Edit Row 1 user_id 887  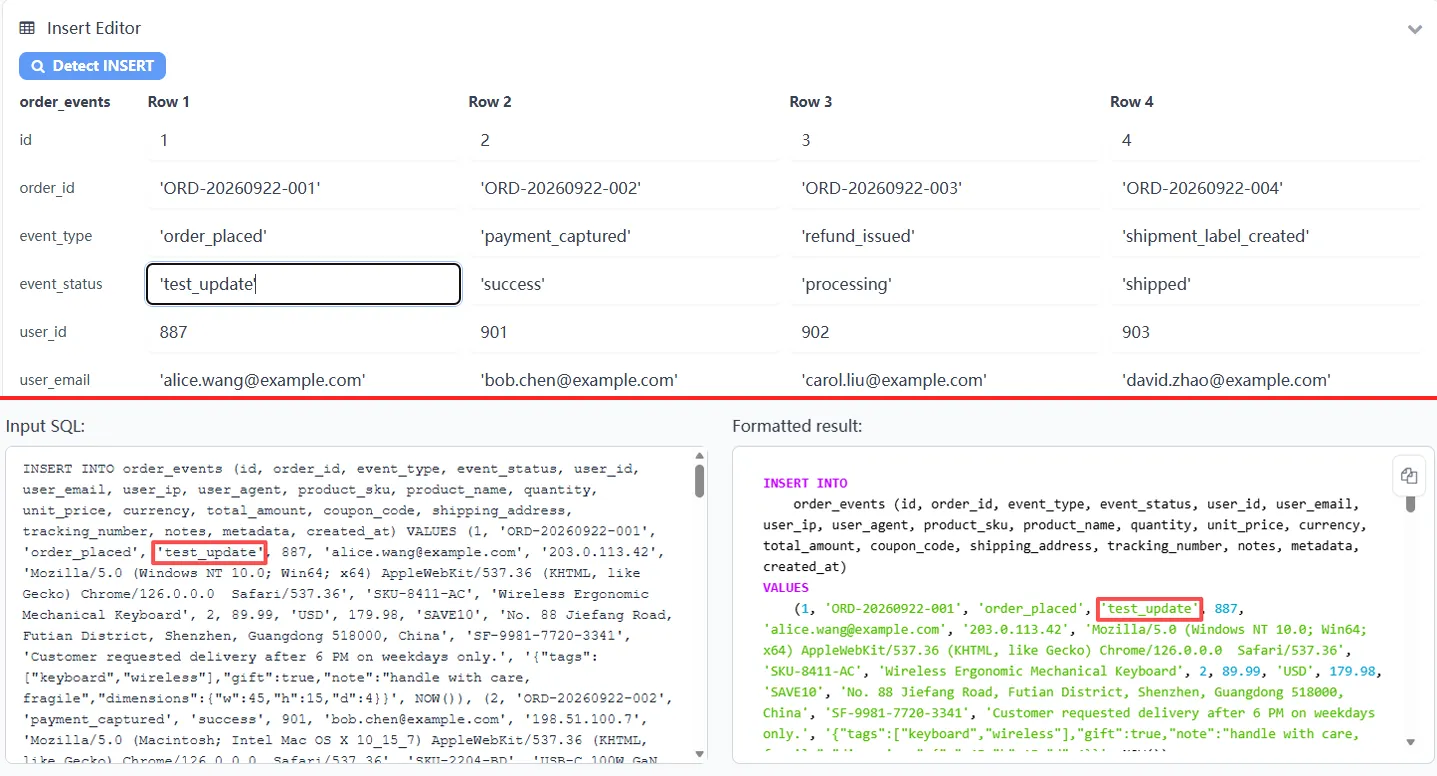304,332
